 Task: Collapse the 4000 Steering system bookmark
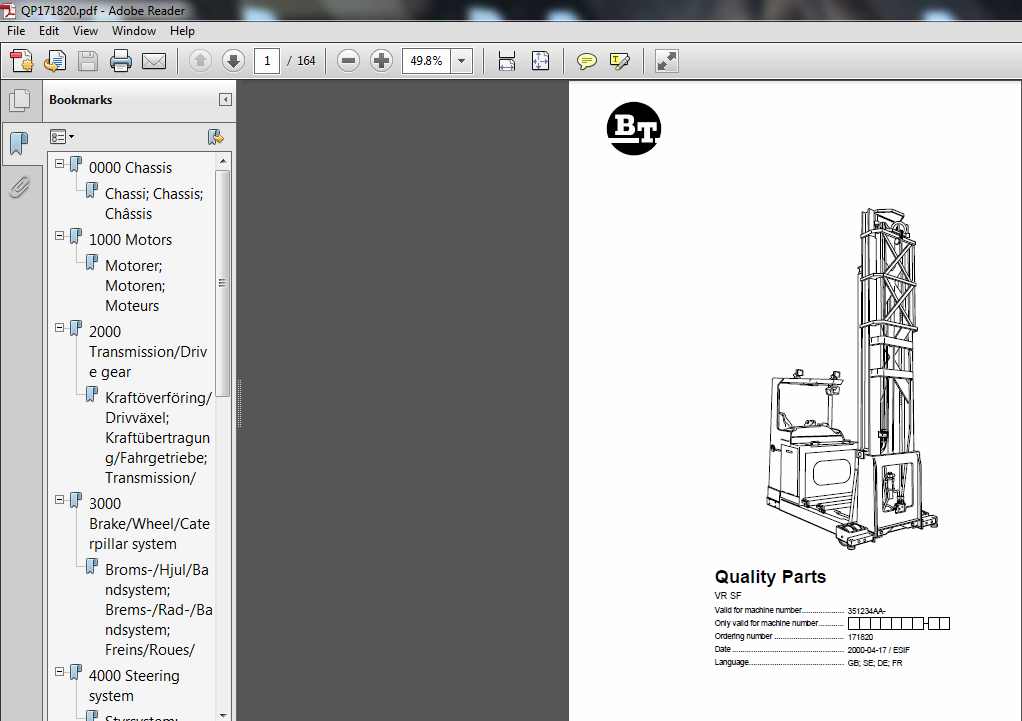pyautogui.click(x=59, y=671)
